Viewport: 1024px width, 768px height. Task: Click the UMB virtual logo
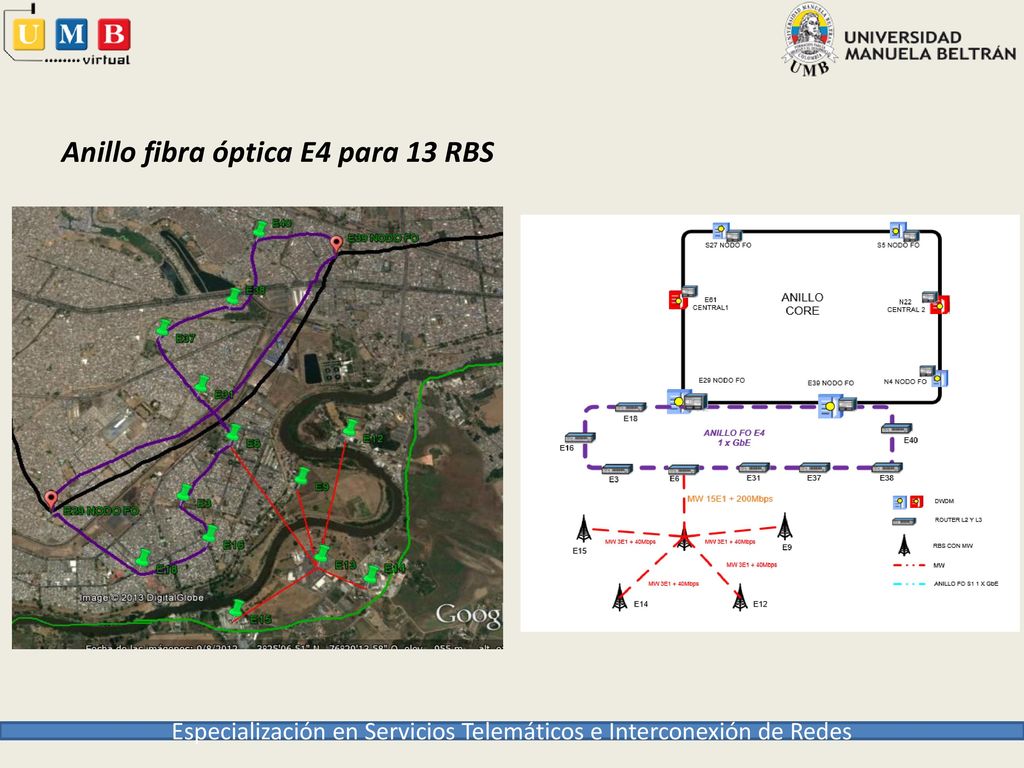point(67,34)
